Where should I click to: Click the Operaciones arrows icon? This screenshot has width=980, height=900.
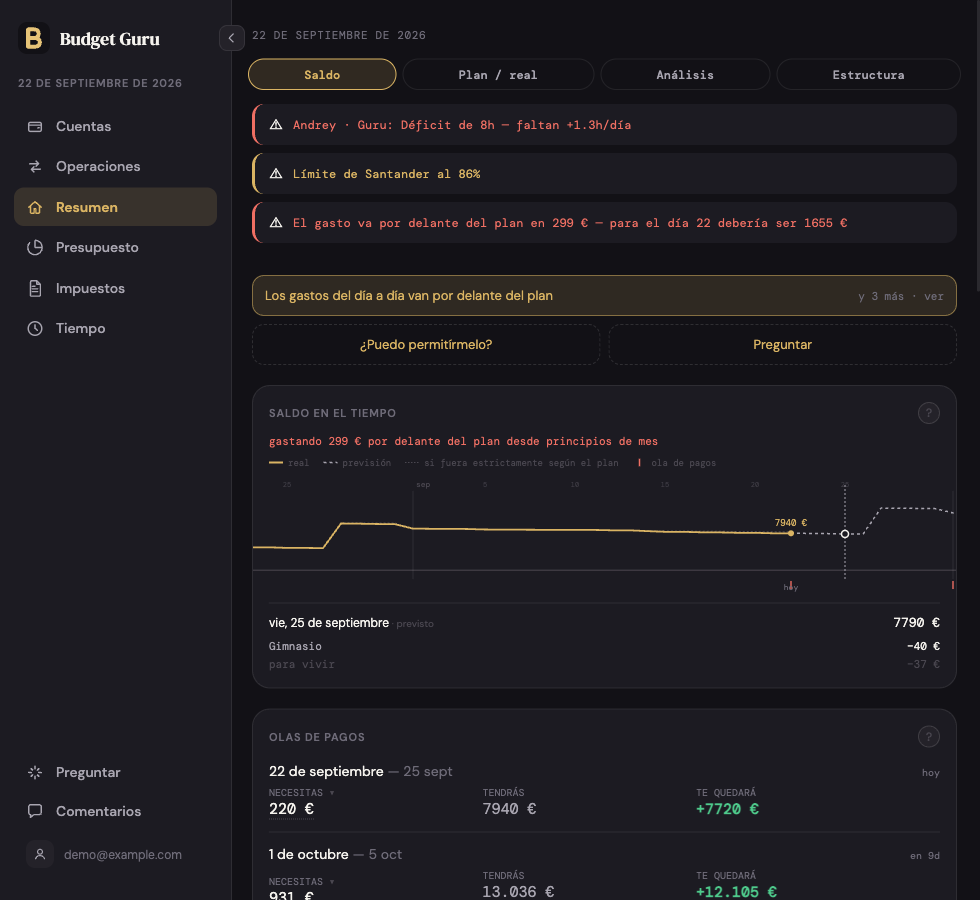click(x=35, y=166)
